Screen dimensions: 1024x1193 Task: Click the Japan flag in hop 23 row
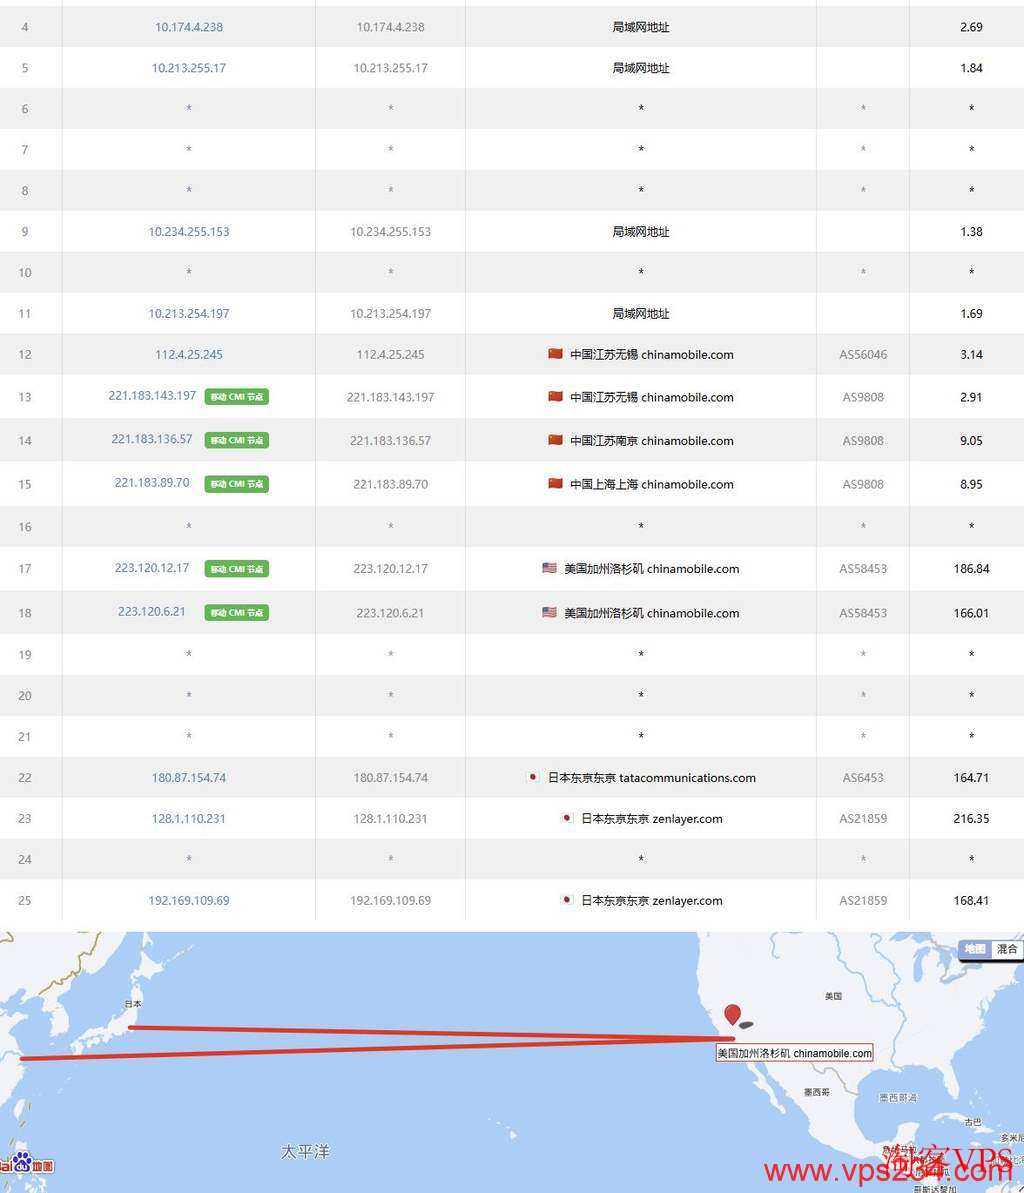point(566,818)
